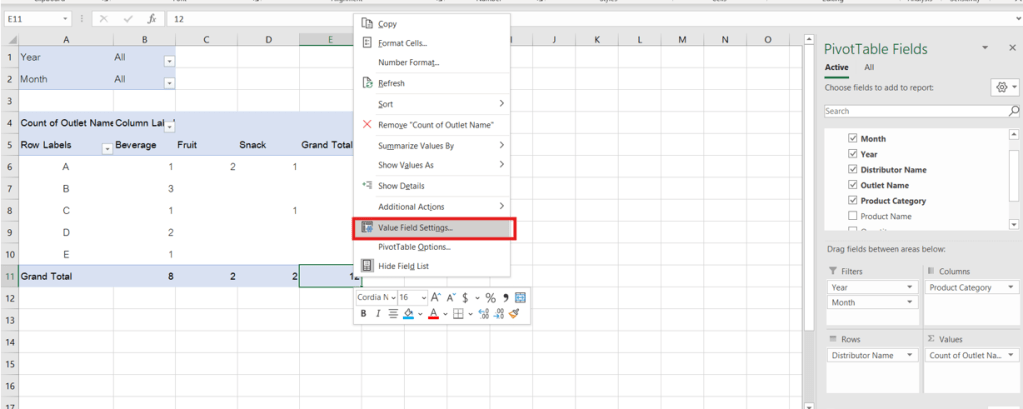This screenshot has width=1023, height=409.
Task: Uncheck the Month field checkbox
Action: click(x=852, y=139)
